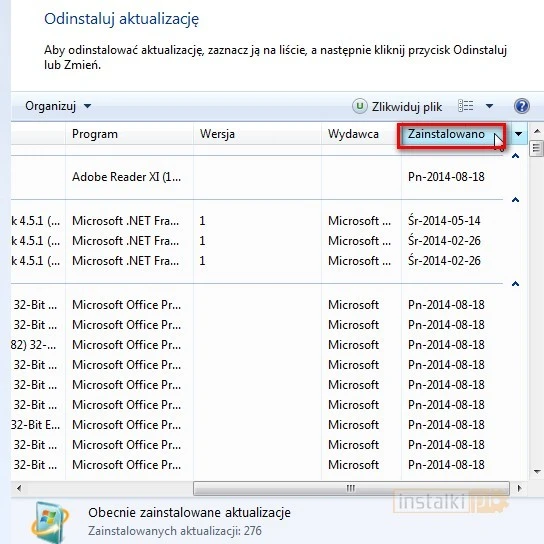Click the Odinstaluj aktualizację heading

click(121, 19)
